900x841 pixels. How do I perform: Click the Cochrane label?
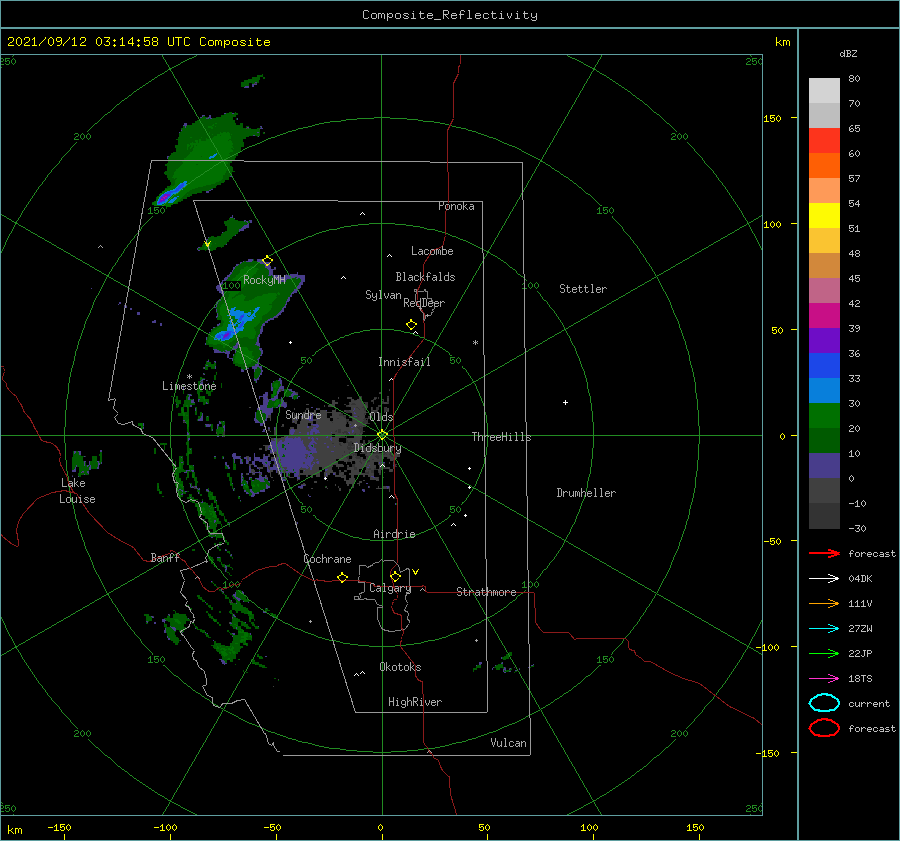click(327, 559)
